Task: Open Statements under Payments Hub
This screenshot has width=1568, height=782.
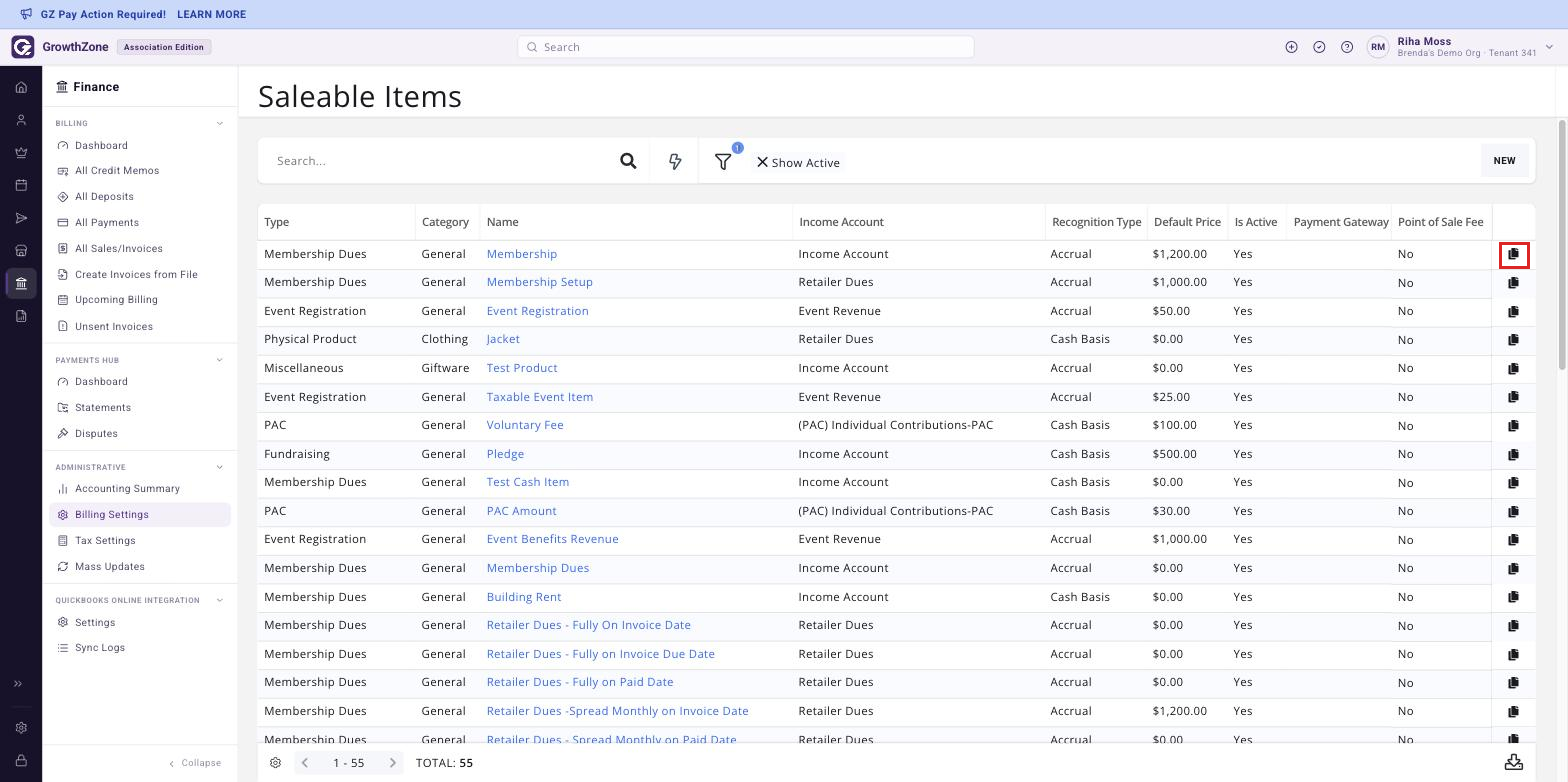Action: [x=103, y=408]
